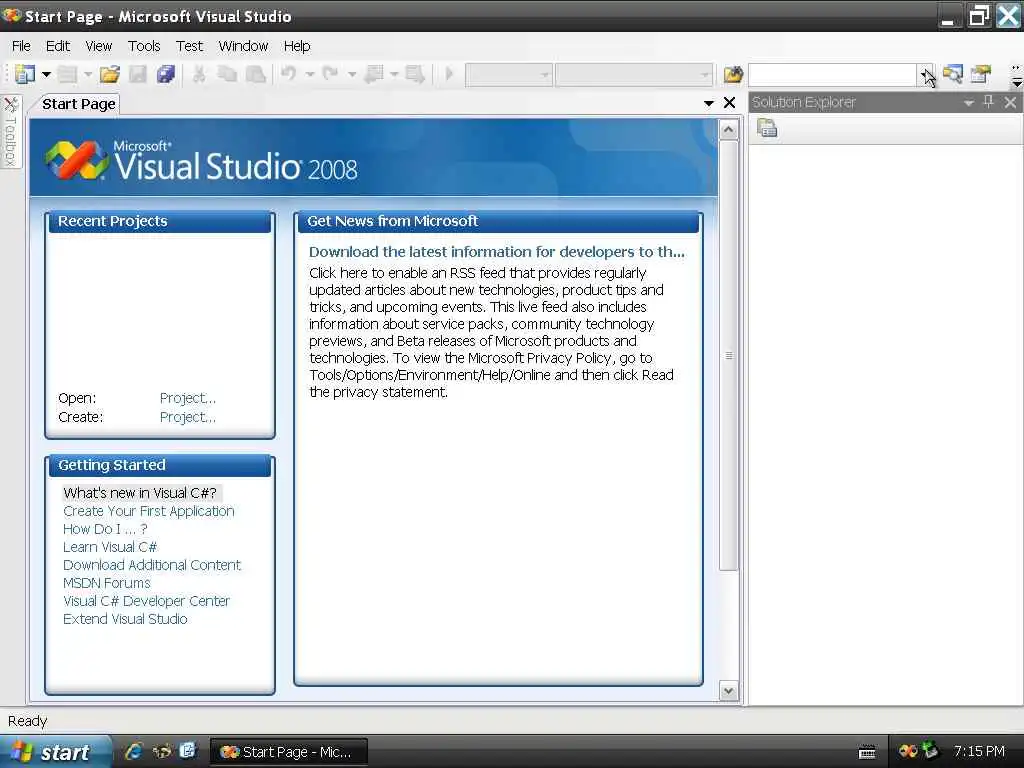Open the Learn Visual C# link
Viewport: 1024px width, 768px height.
point(110,547)
